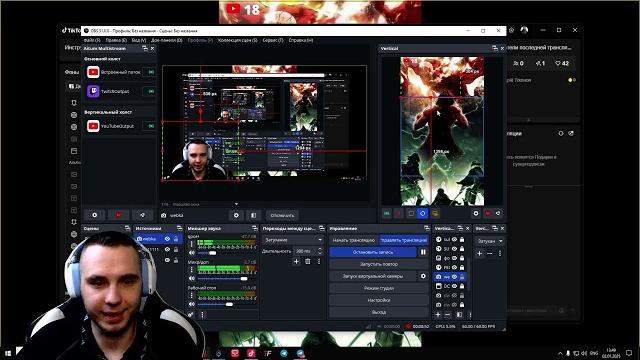Click the Start Streaming button

(353, 240)
